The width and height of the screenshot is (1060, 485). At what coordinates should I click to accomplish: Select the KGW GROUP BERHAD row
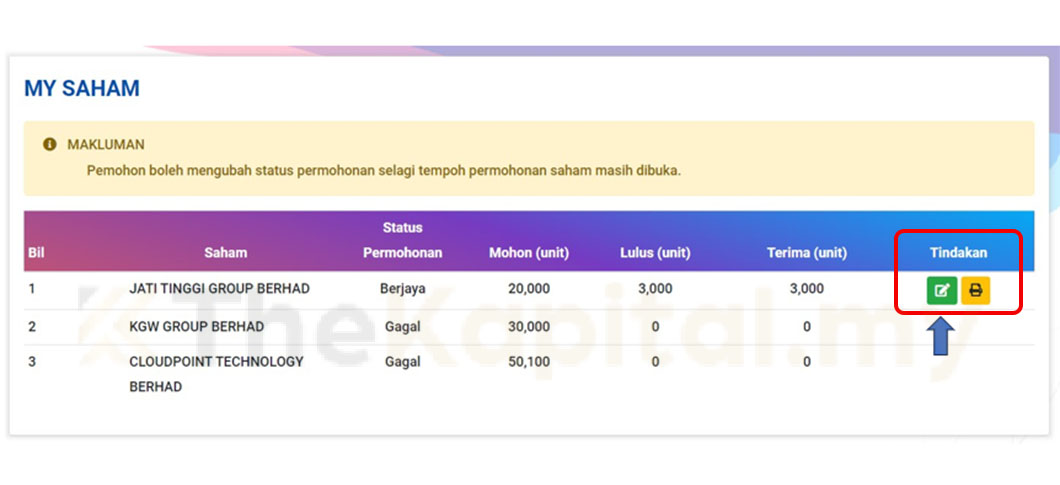tap(196, 327)
